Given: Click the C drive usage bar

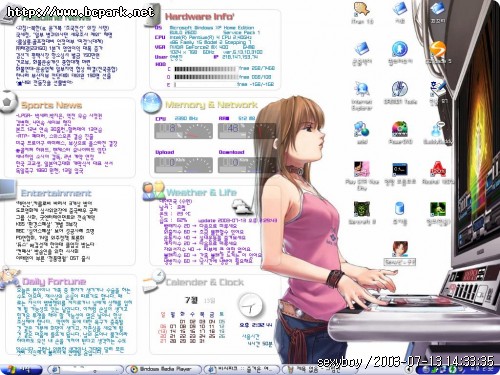Looking at the screenshot, I should (205, 69).
